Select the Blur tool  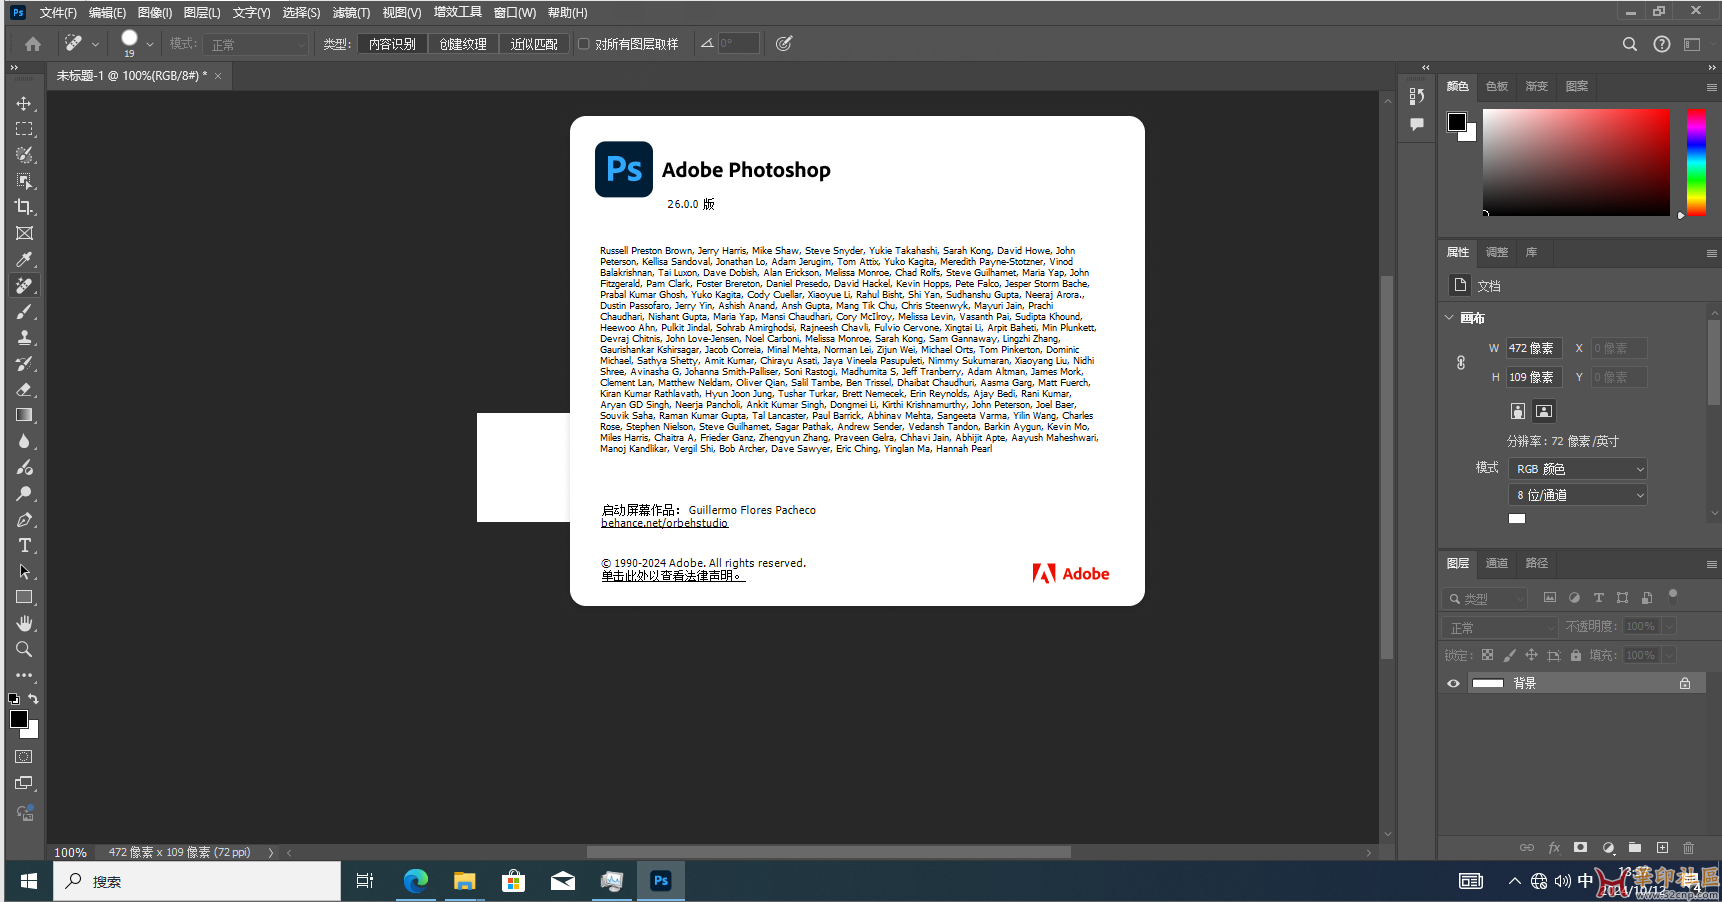tap(24, 441)
